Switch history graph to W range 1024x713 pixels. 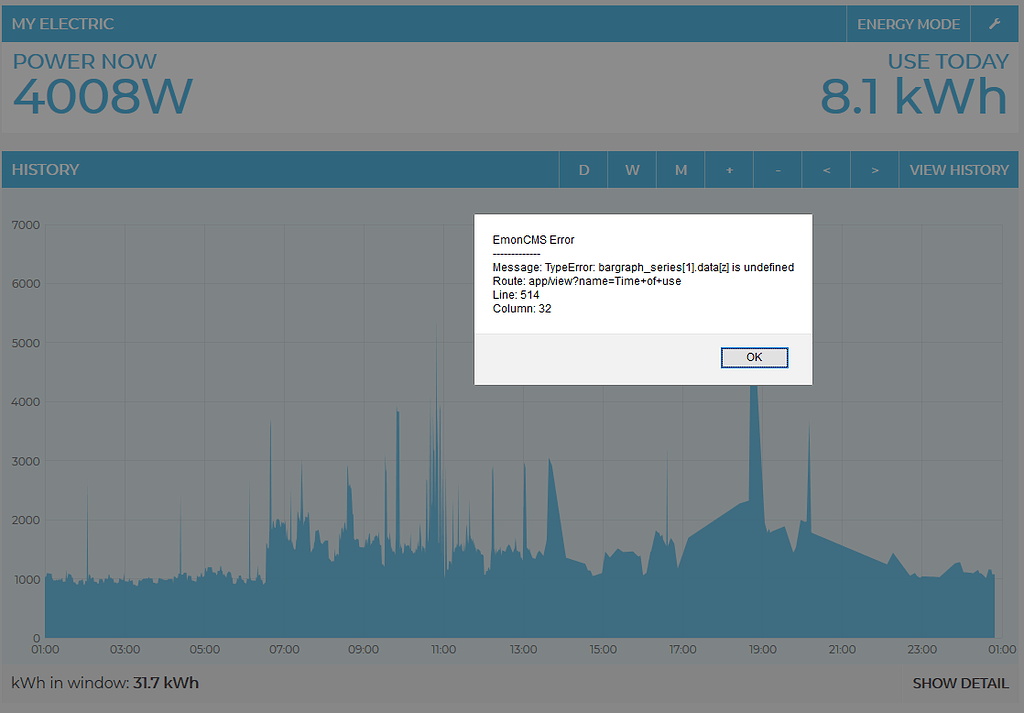point(632,169)
